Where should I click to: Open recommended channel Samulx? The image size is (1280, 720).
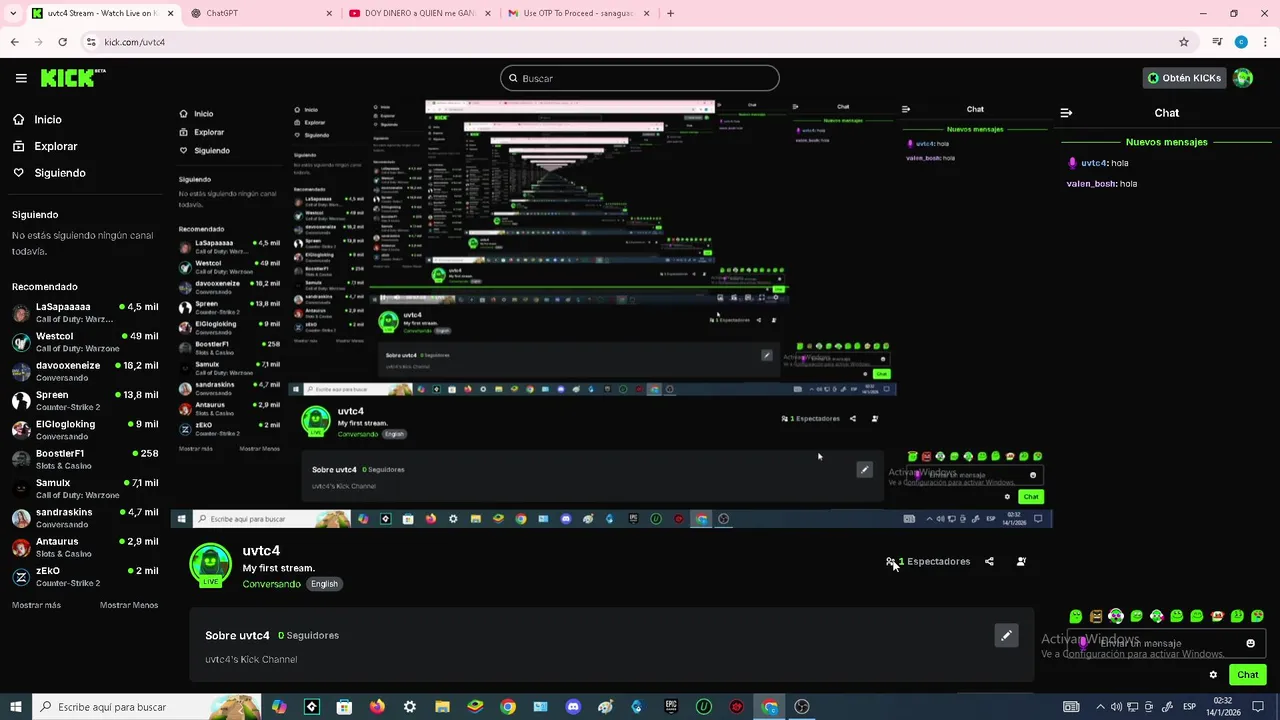tap(84, 489)
